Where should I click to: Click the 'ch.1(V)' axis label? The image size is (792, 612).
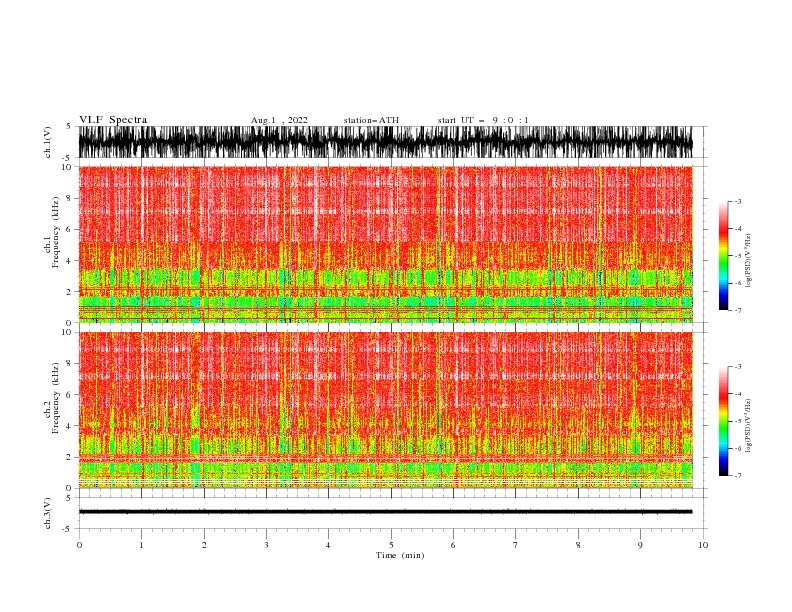pyautogui.click(x=47, y=142)
